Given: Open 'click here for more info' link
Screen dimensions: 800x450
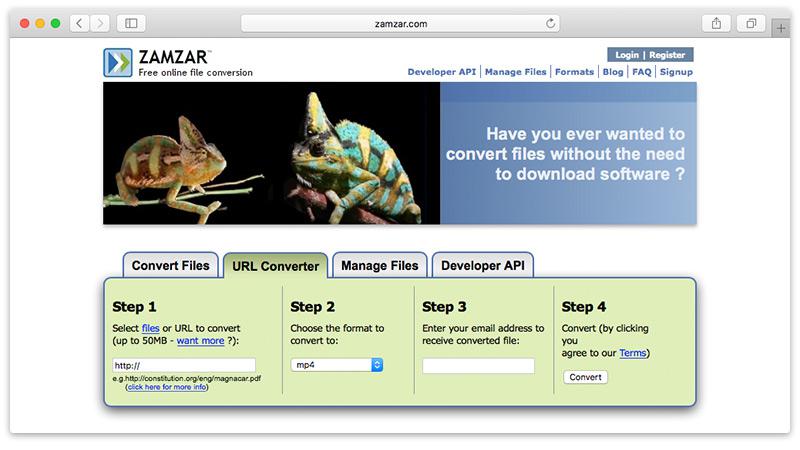Looking at the screenshot, I should [167, 387].
